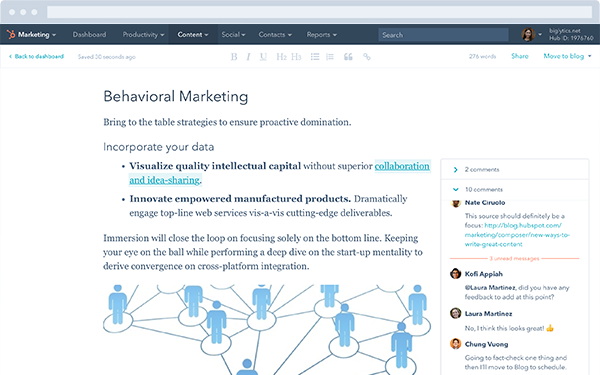The width and height of the screenshot is (600, 375).
Task: Select the H3 heading style
Action: 296,57
